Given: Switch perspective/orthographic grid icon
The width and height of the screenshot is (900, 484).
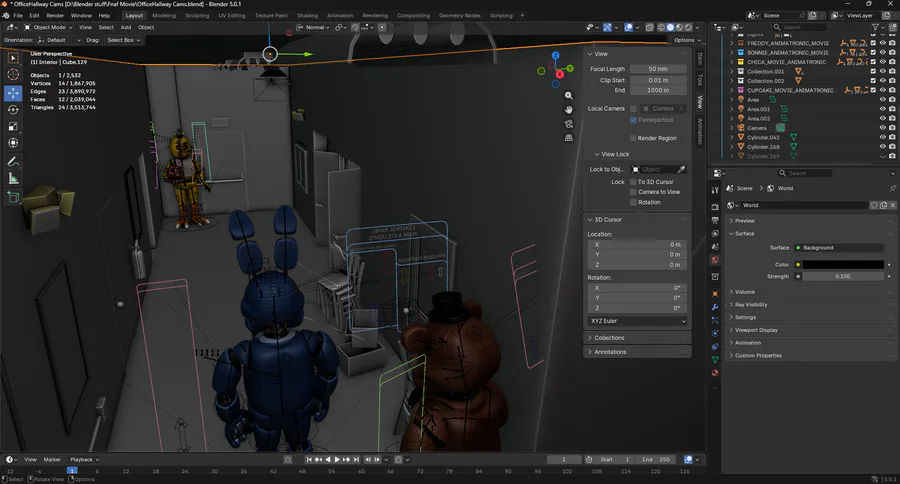Looking at the screenshot, I should [x=568, y=138].
